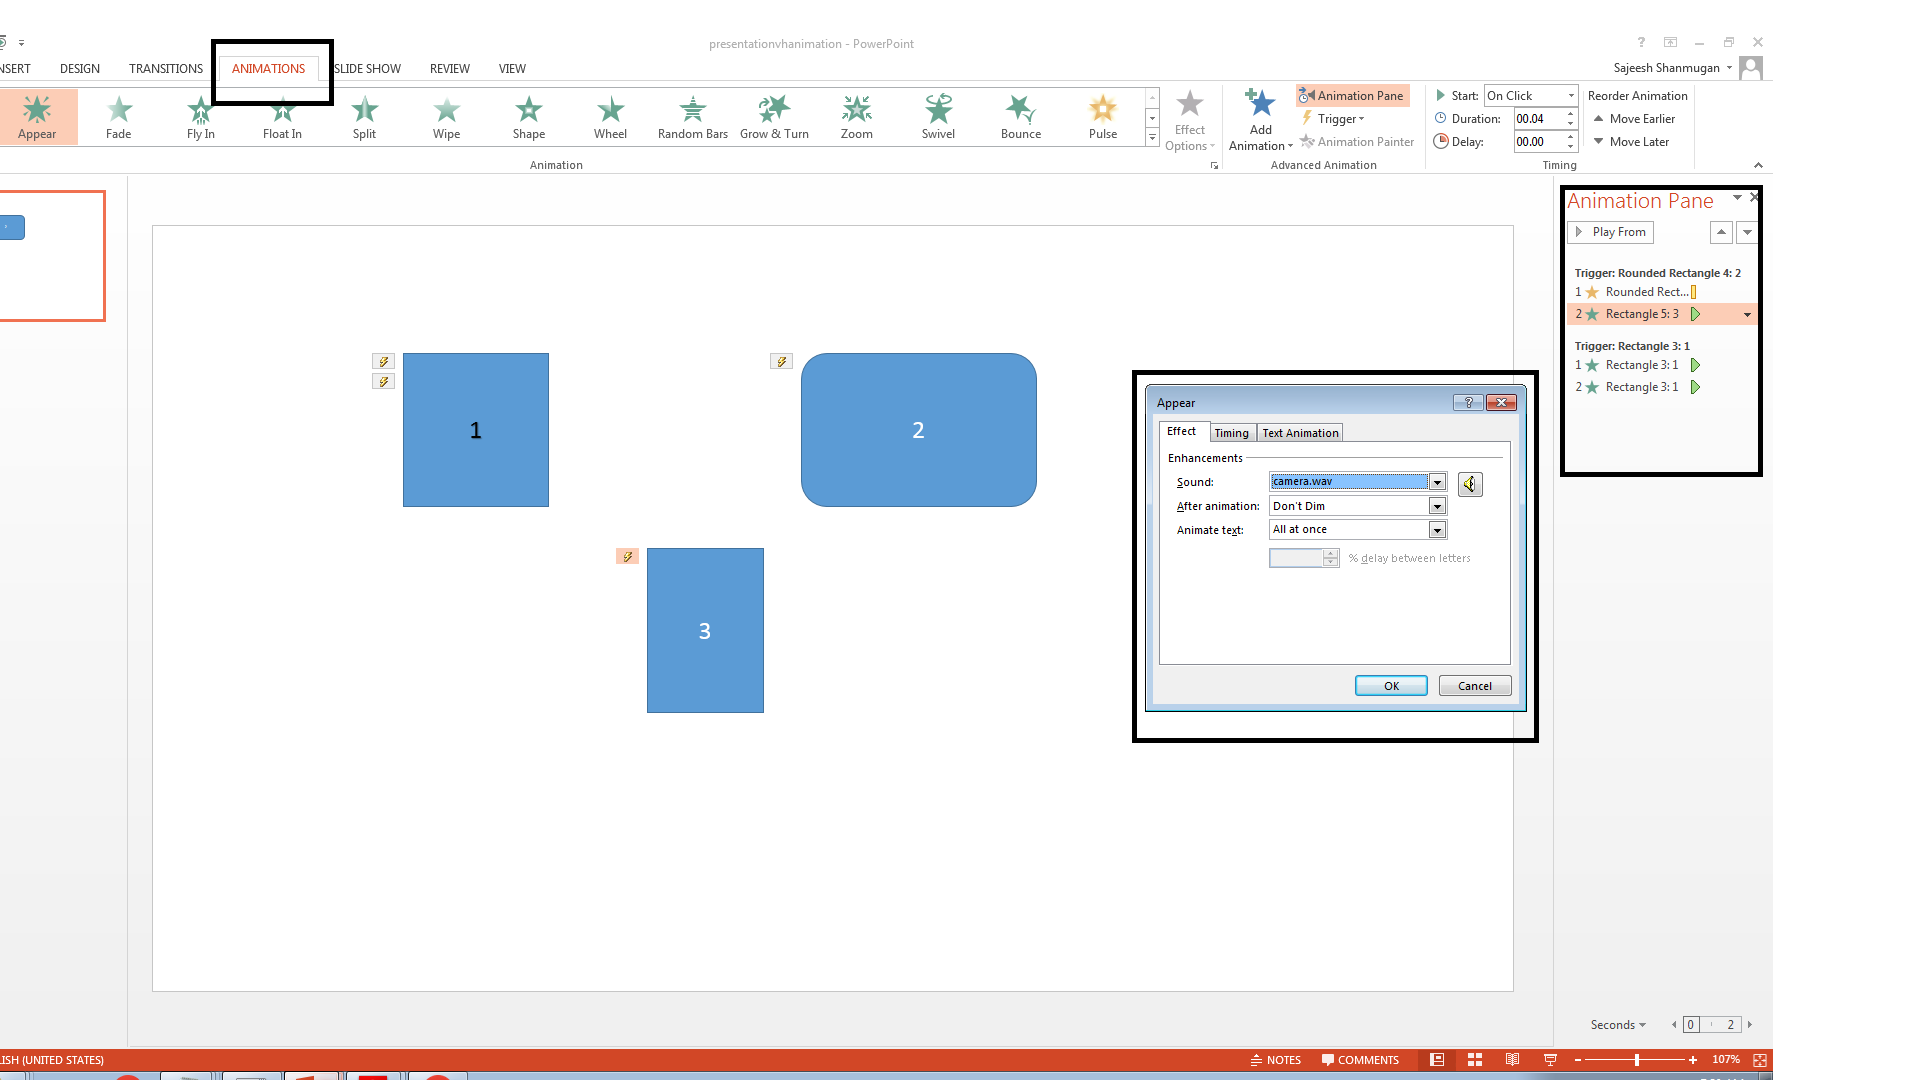Viewport: 1920px width, 1080px height.
Task: Select Rectangle 5: 3 in Animation Pane
Action: pos(1641,314)
